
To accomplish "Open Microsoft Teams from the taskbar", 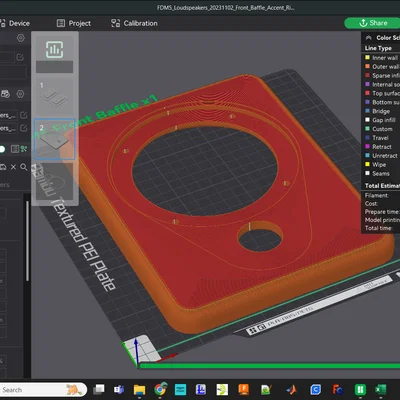I will (119, 389).
